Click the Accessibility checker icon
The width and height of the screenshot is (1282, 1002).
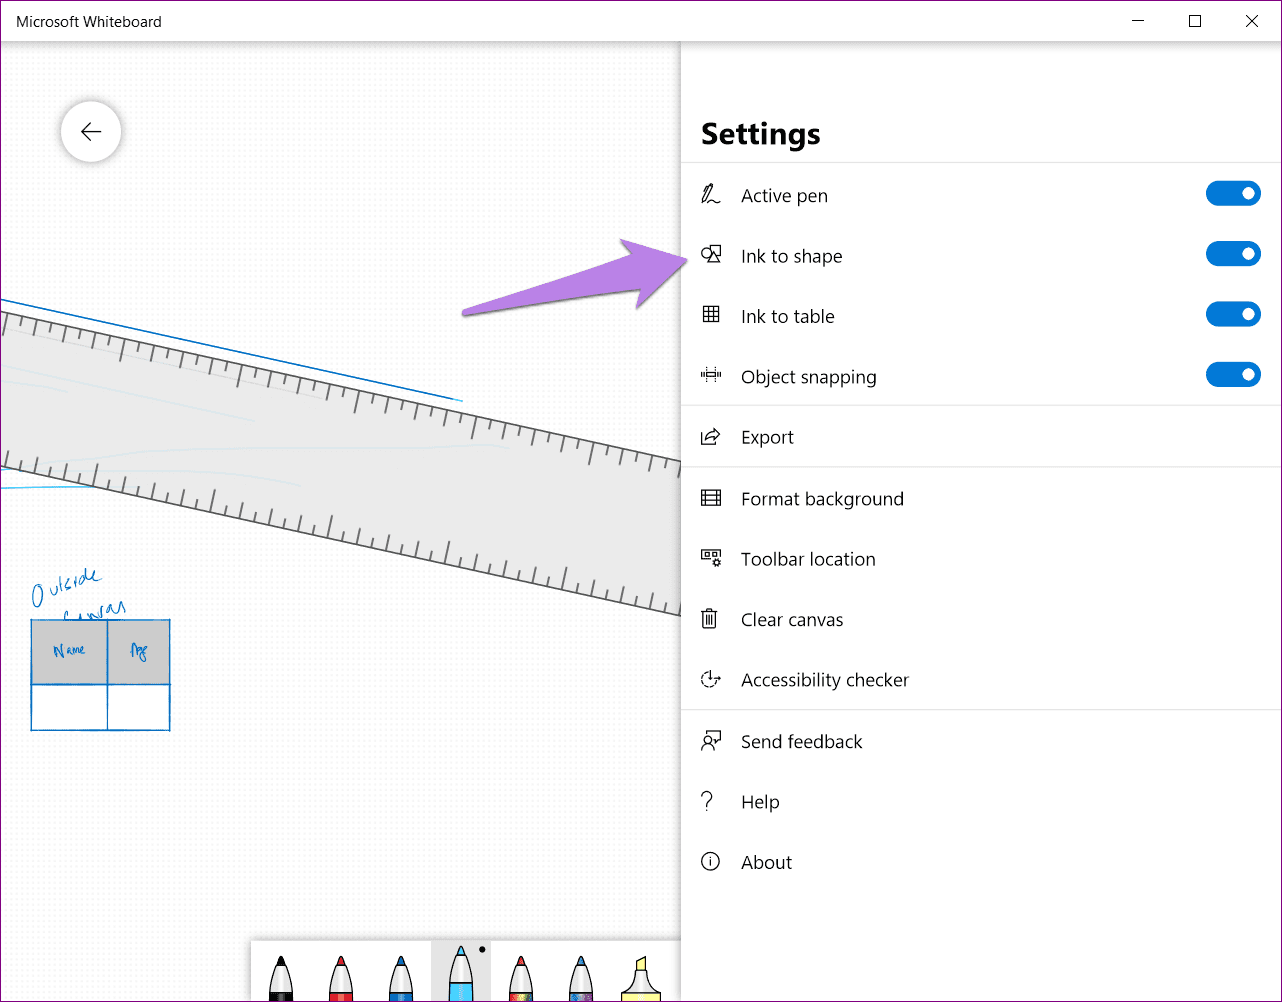click(x=711, y=680)
